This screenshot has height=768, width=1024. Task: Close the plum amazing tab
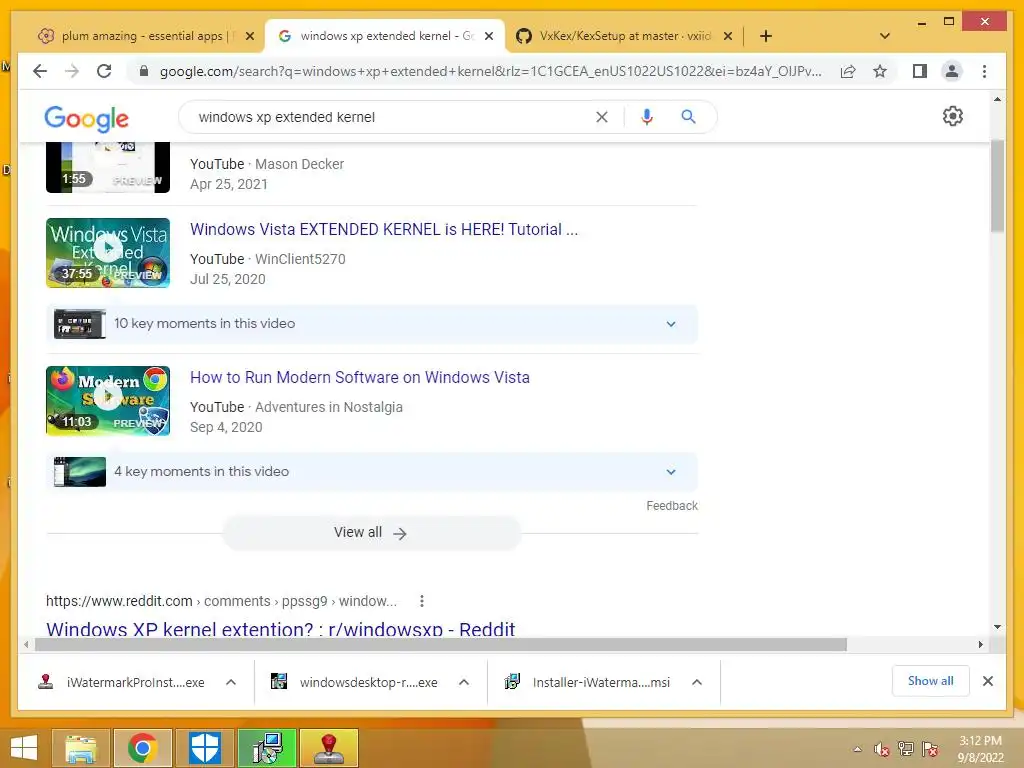[x=249, y=36]
